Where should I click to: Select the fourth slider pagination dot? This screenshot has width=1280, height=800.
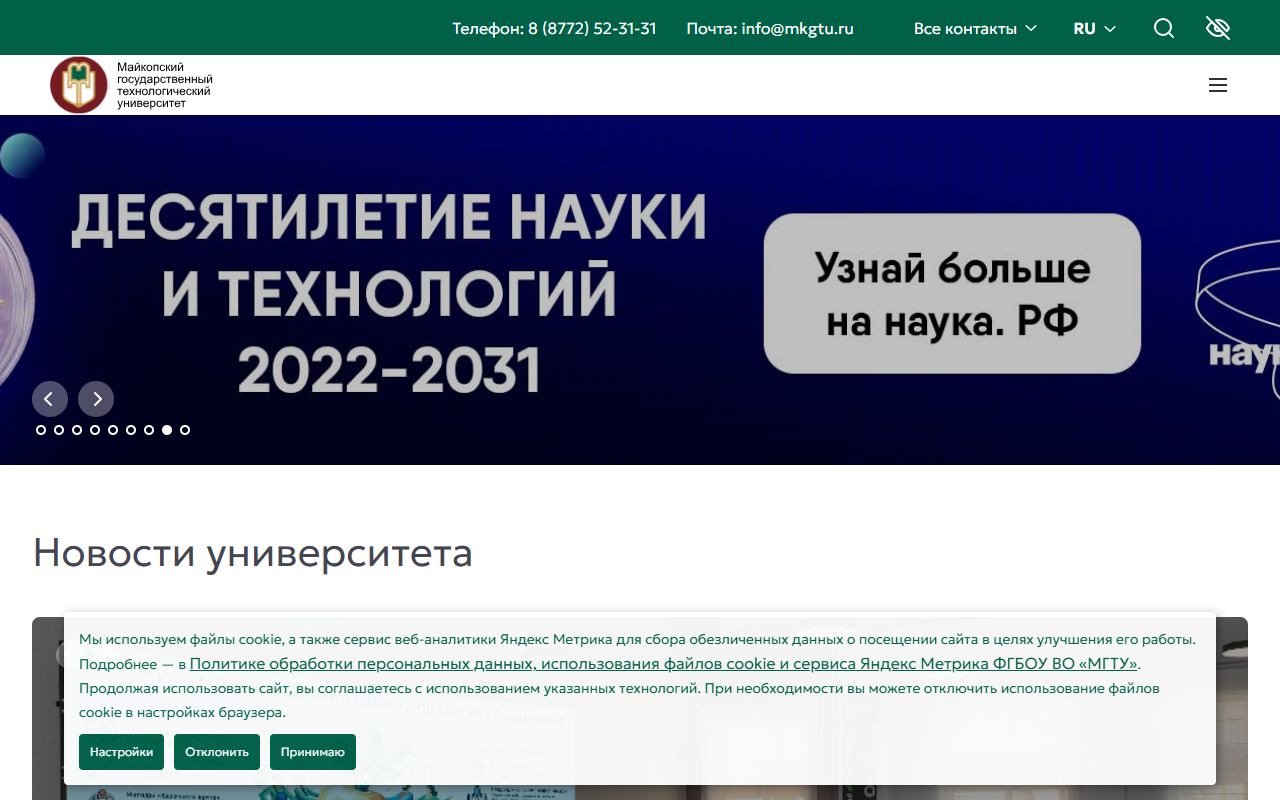pos(95,430)
